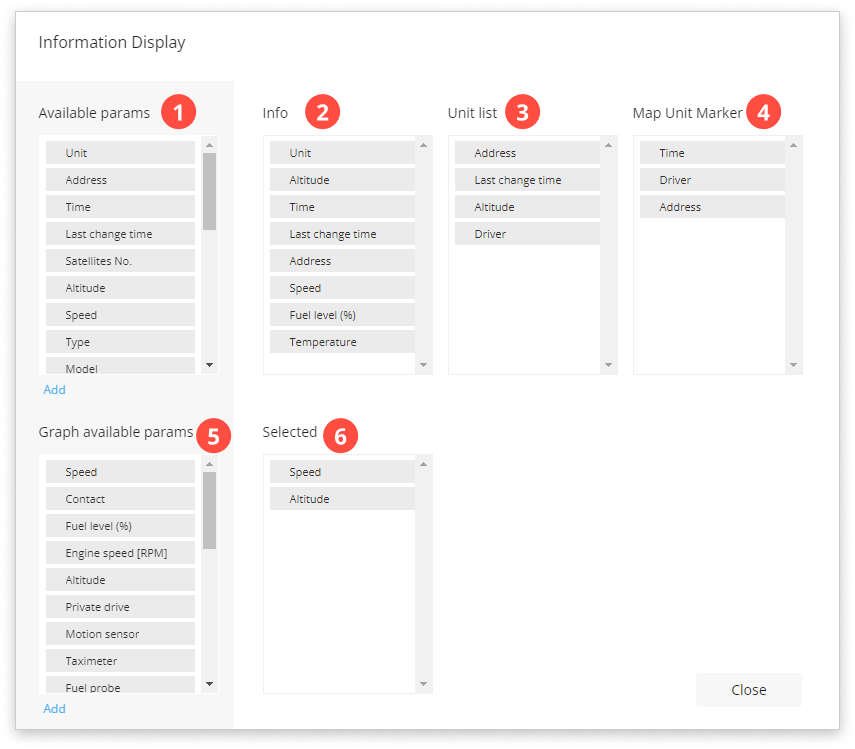The image size is (855, 749).
Task: Click Add link under Available params
Action: click(55, 390)
